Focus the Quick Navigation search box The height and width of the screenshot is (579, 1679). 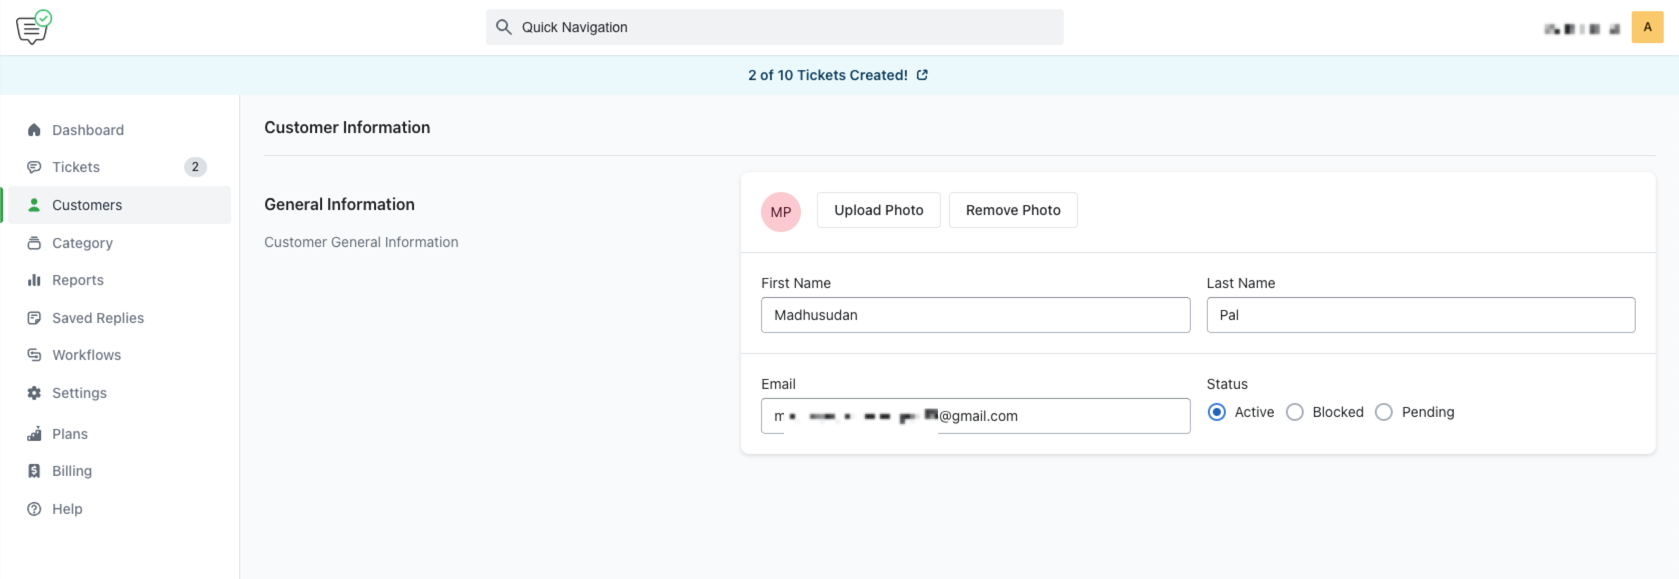coord(775,27)
